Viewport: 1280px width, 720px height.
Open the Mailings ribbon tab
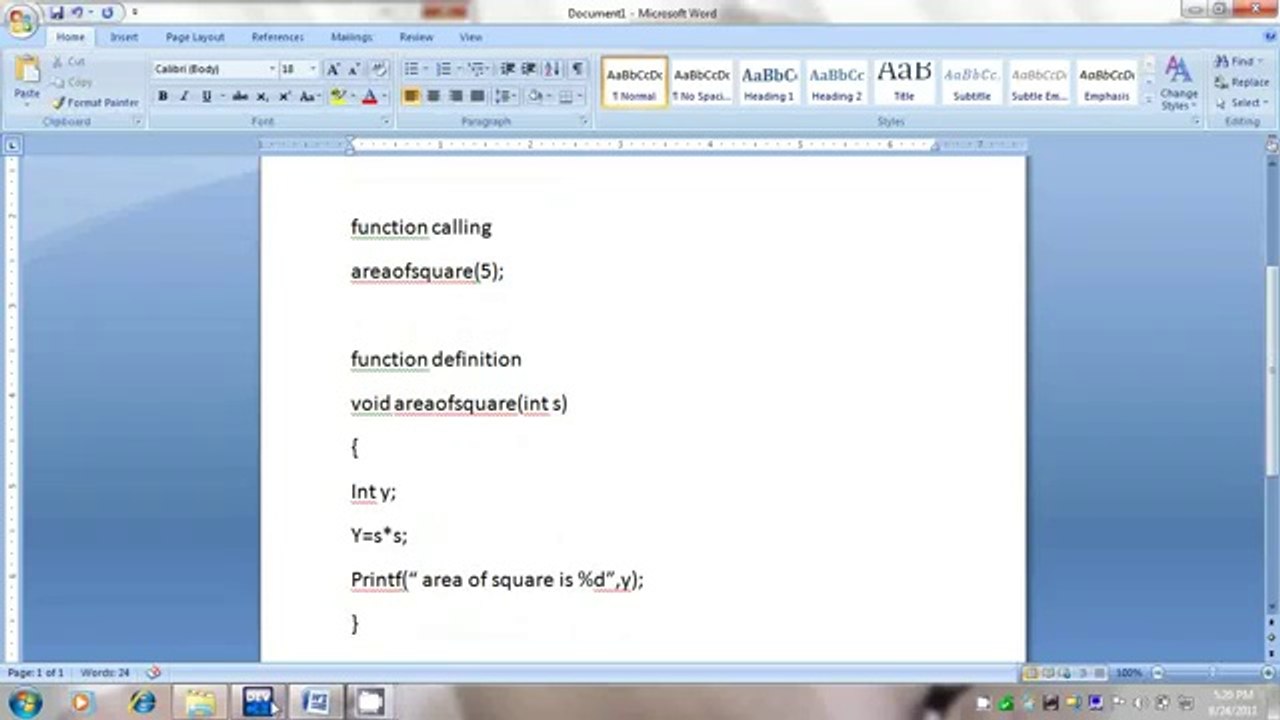point(351,37)
